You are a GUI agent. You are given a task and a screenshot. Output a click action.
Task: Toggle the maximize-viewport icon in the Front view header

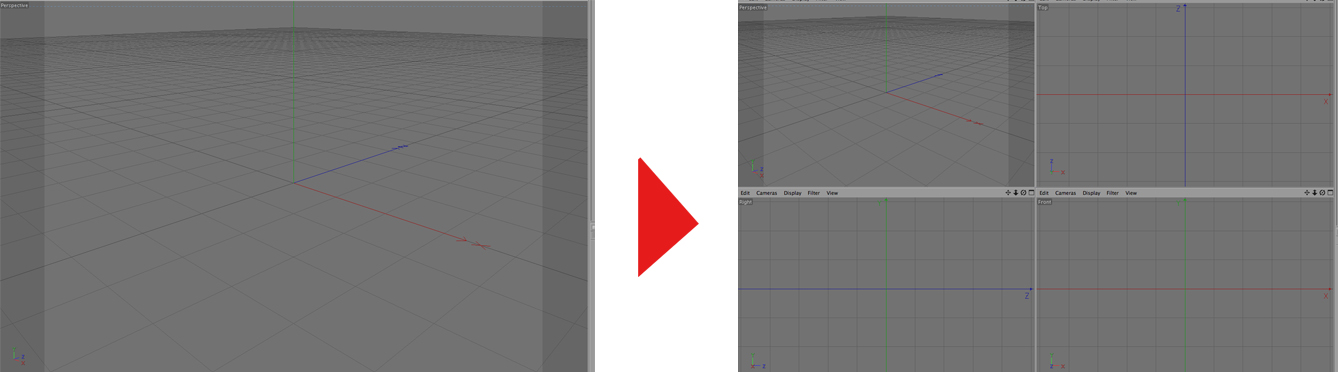click(x=1330, y=193)
